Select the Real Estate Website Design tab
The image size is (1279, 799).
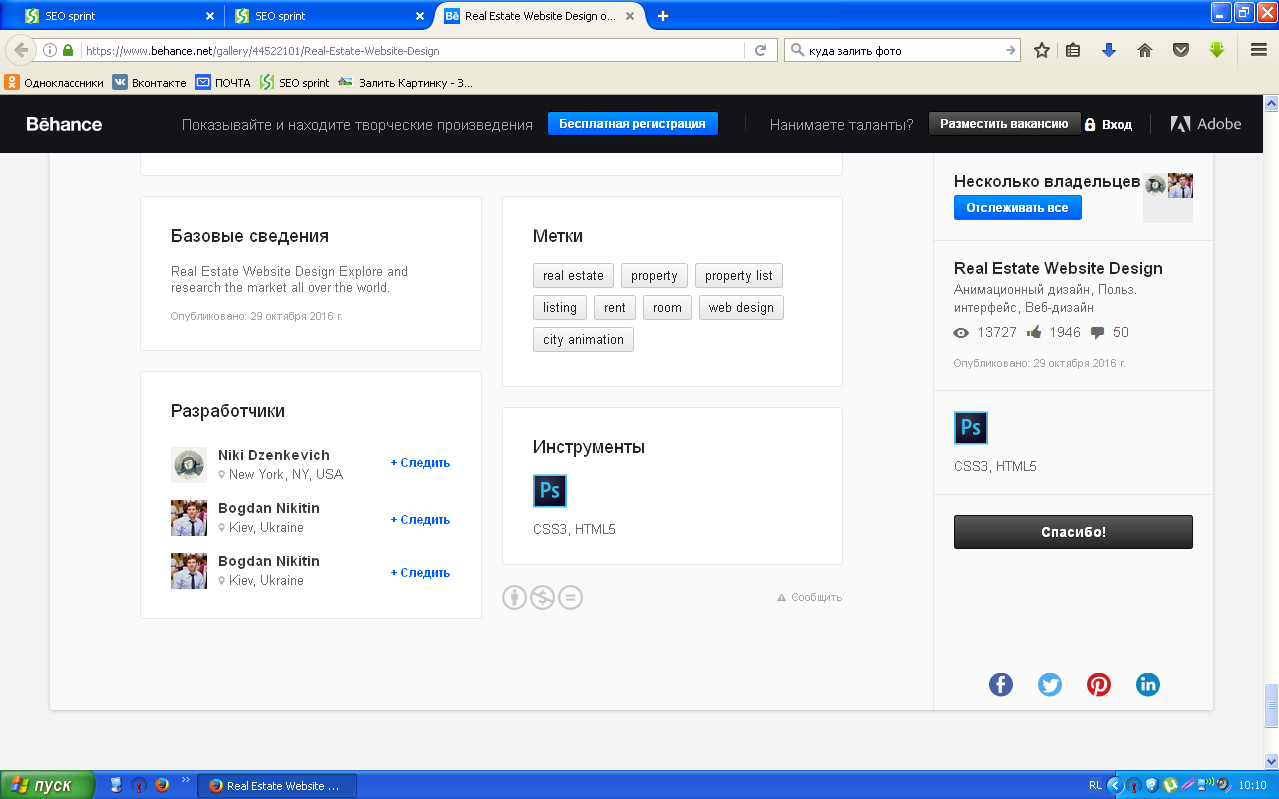541,16
